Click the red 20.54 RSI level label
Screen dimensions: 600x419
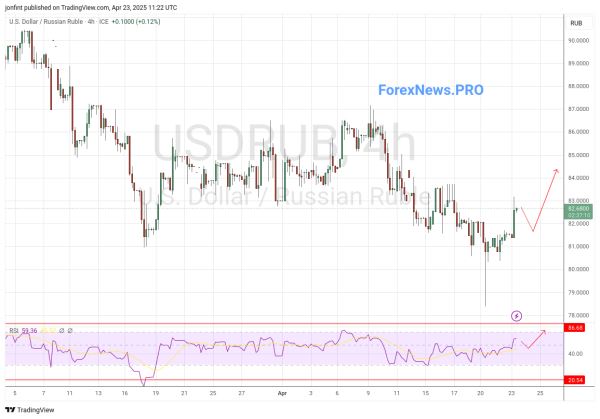pos(575,380)
